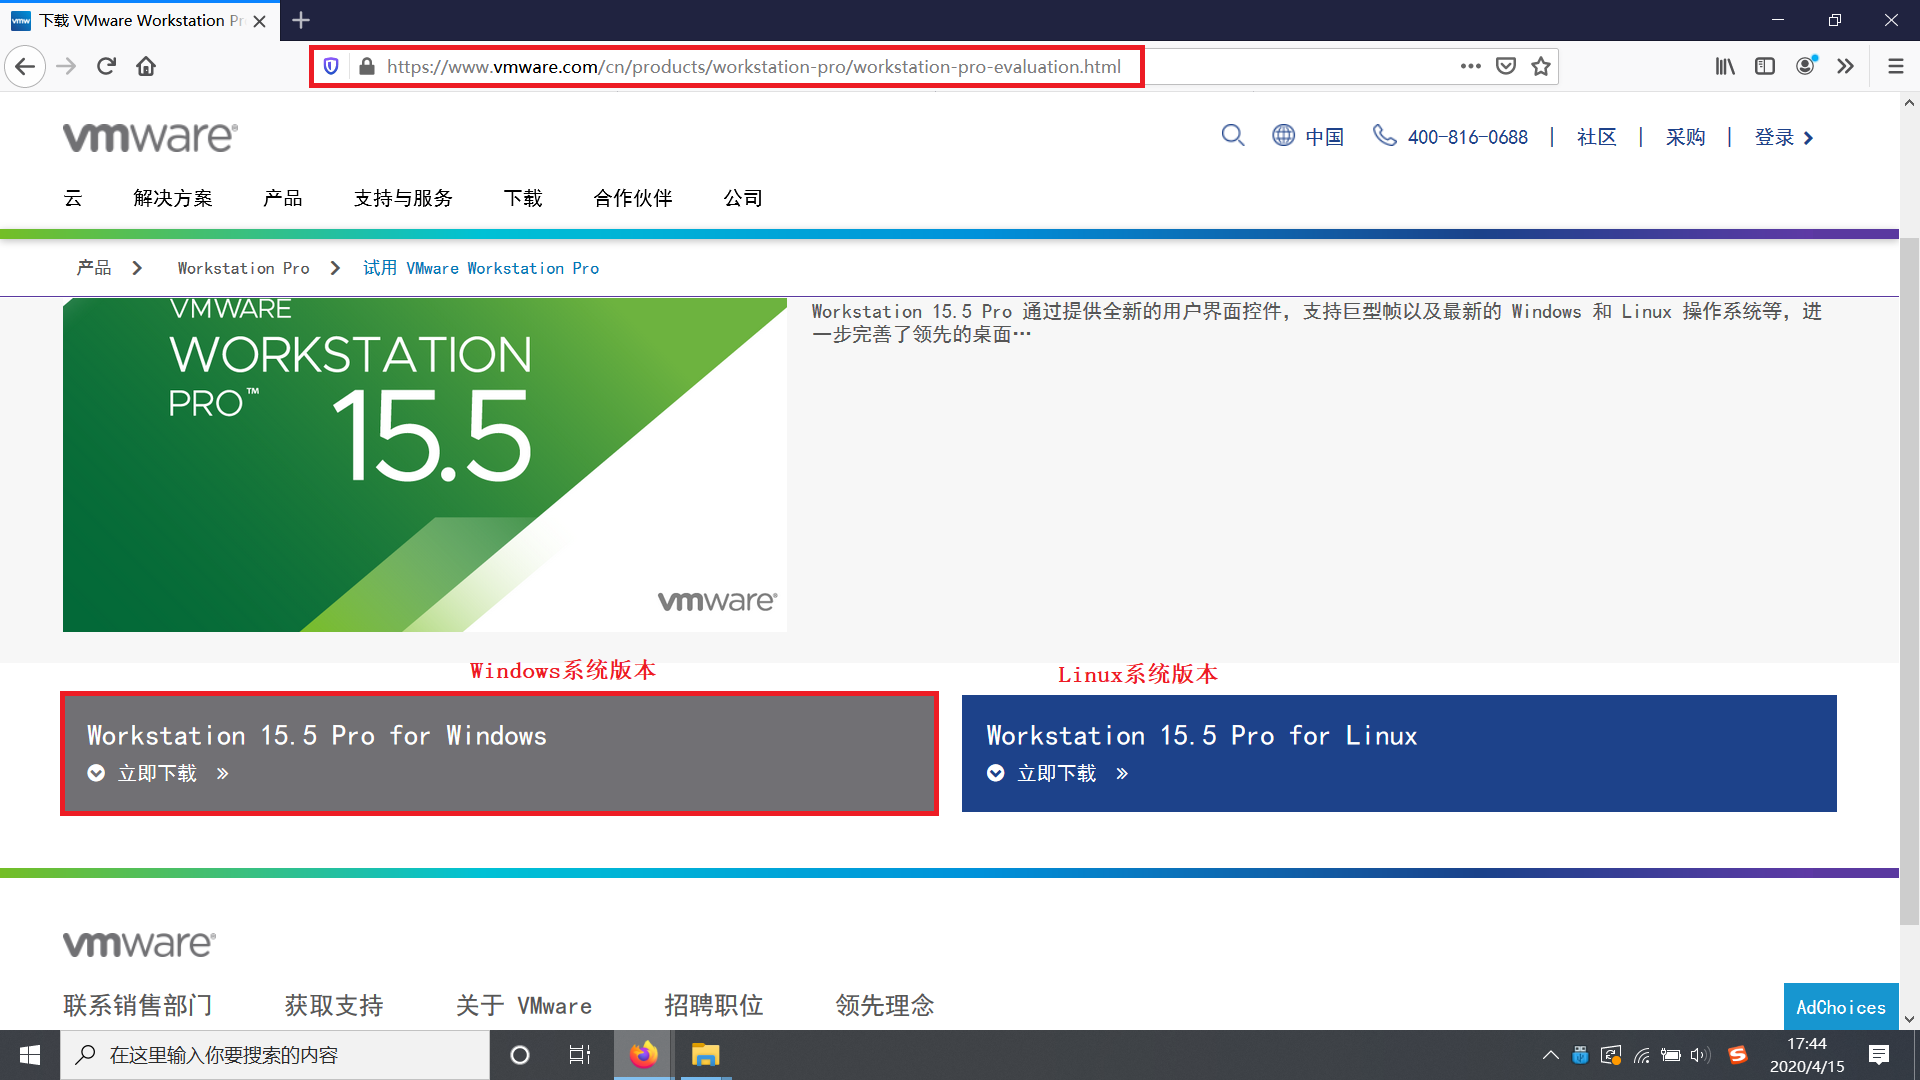Click the browser Forward arrow
Image resolution: width=1920 pixels, height=1080 pixels.
66,67
